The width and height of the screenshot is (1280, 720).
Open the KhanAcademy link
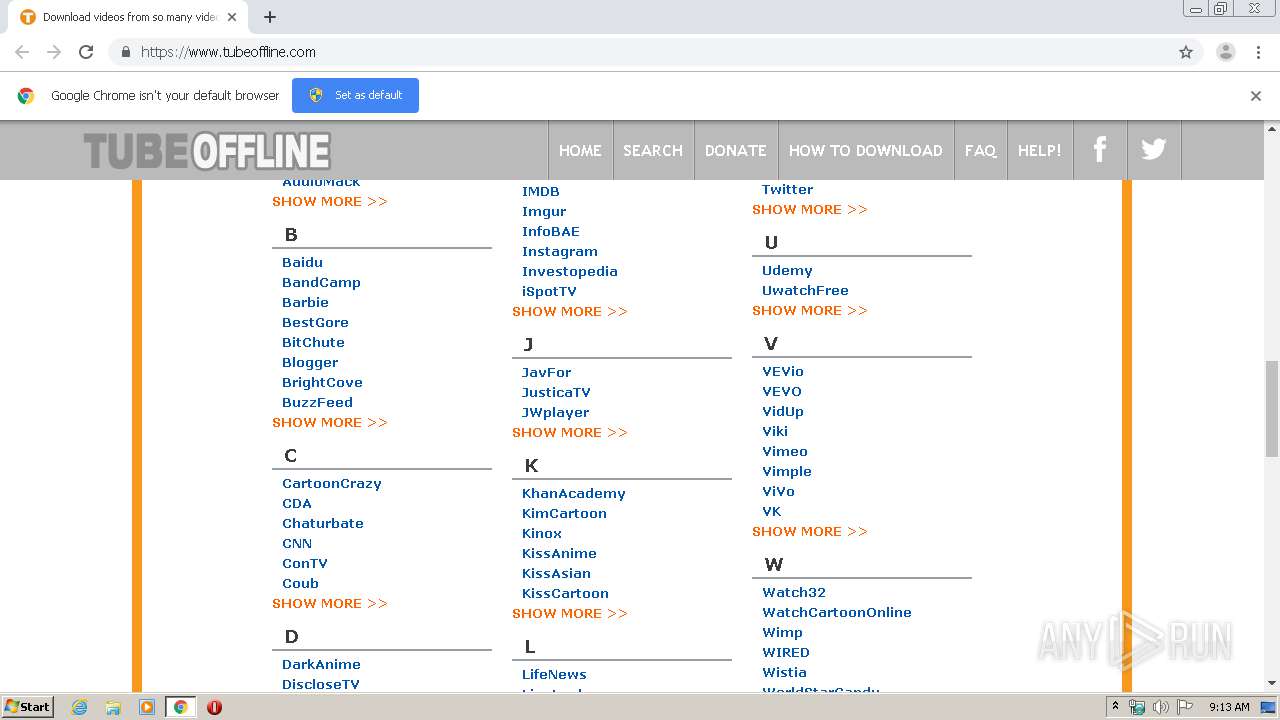pos(573,493)
